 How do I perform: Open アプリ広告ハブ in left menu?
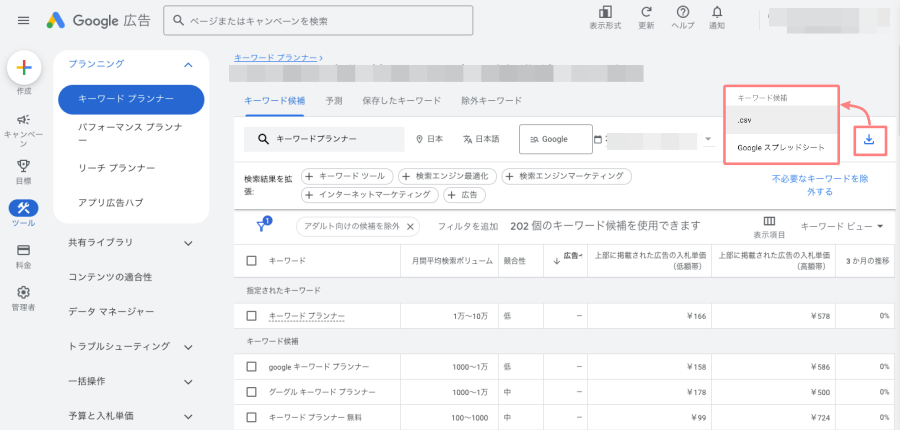(x=110, y=203)
